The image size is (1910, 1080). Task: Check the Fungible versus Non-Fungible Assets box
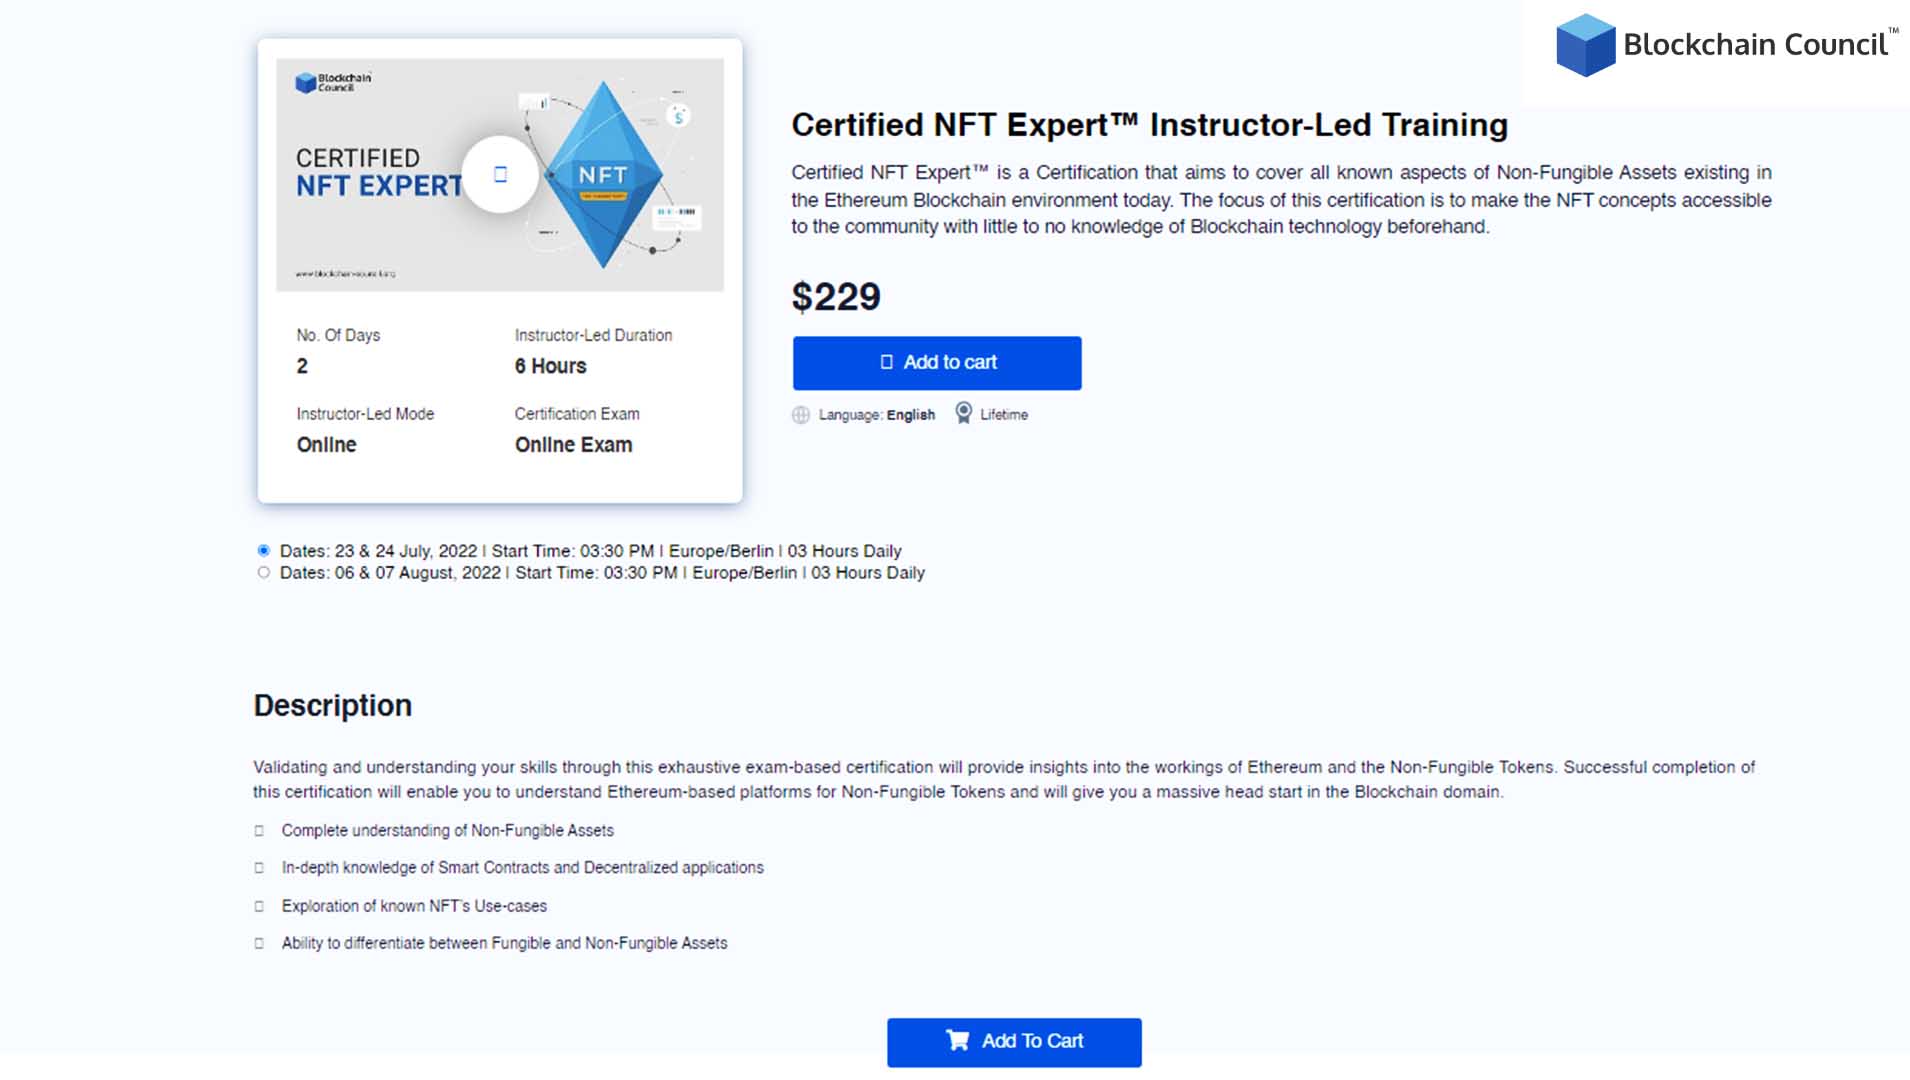click(x=259, y=942)
